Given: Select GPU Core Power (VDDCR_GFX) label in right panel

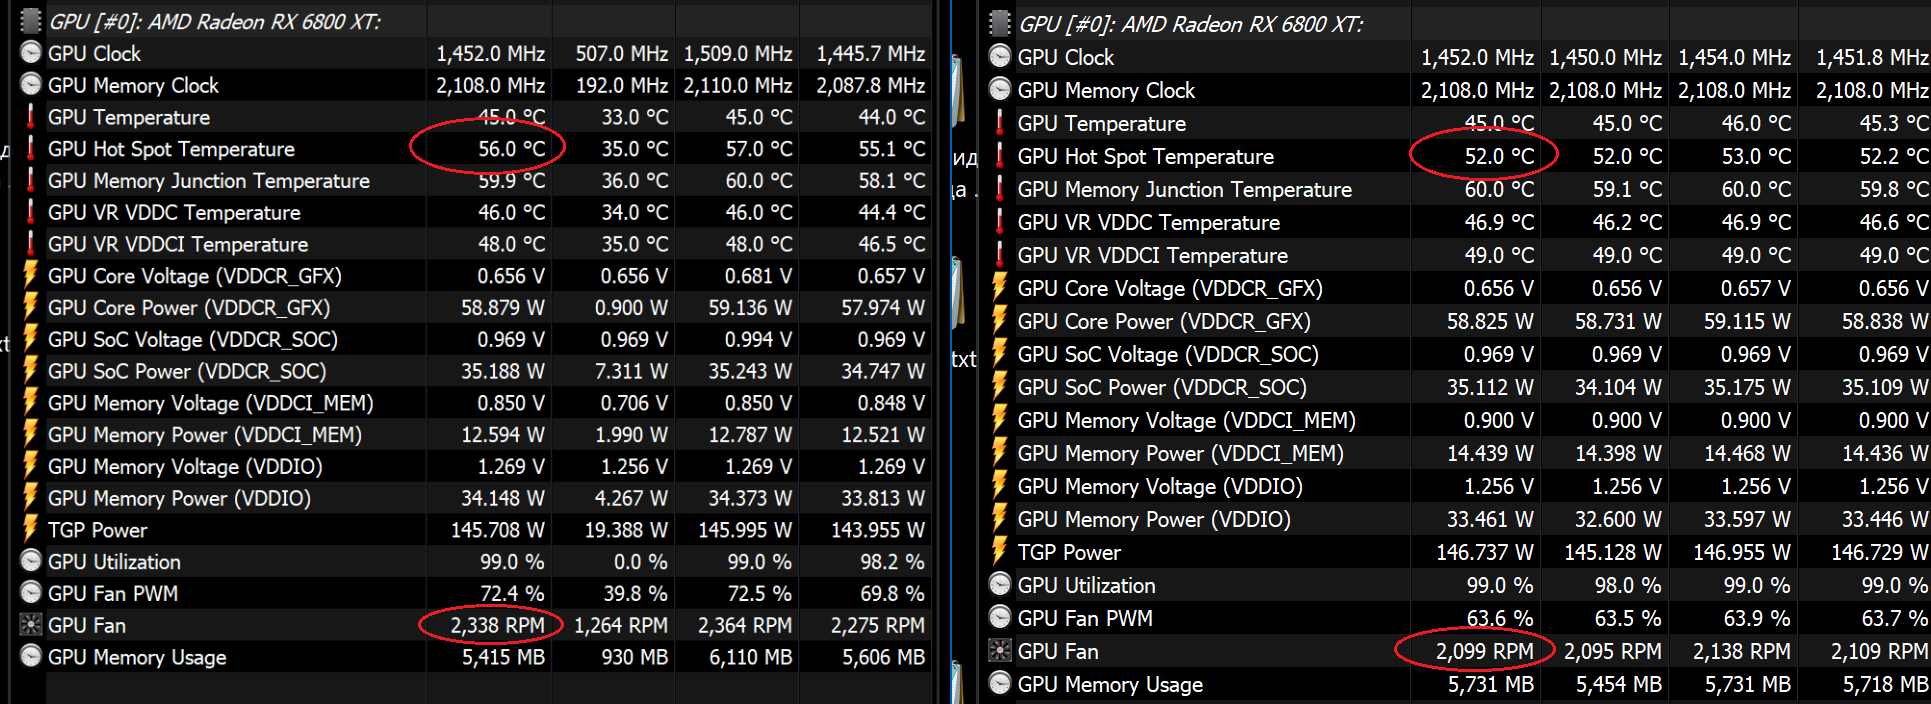Looking at the screenshot, I should tap(1164, 321).
